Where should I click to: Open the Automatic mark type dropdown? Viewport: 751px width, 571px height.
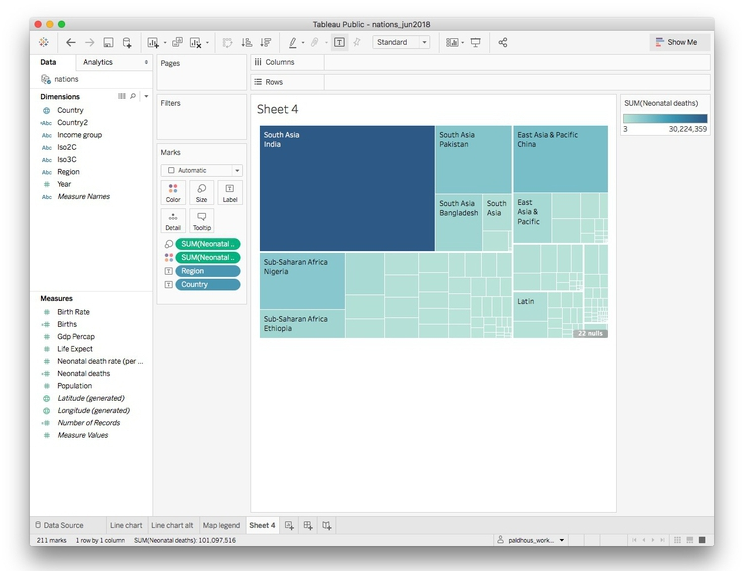click(x=202, y=171)
